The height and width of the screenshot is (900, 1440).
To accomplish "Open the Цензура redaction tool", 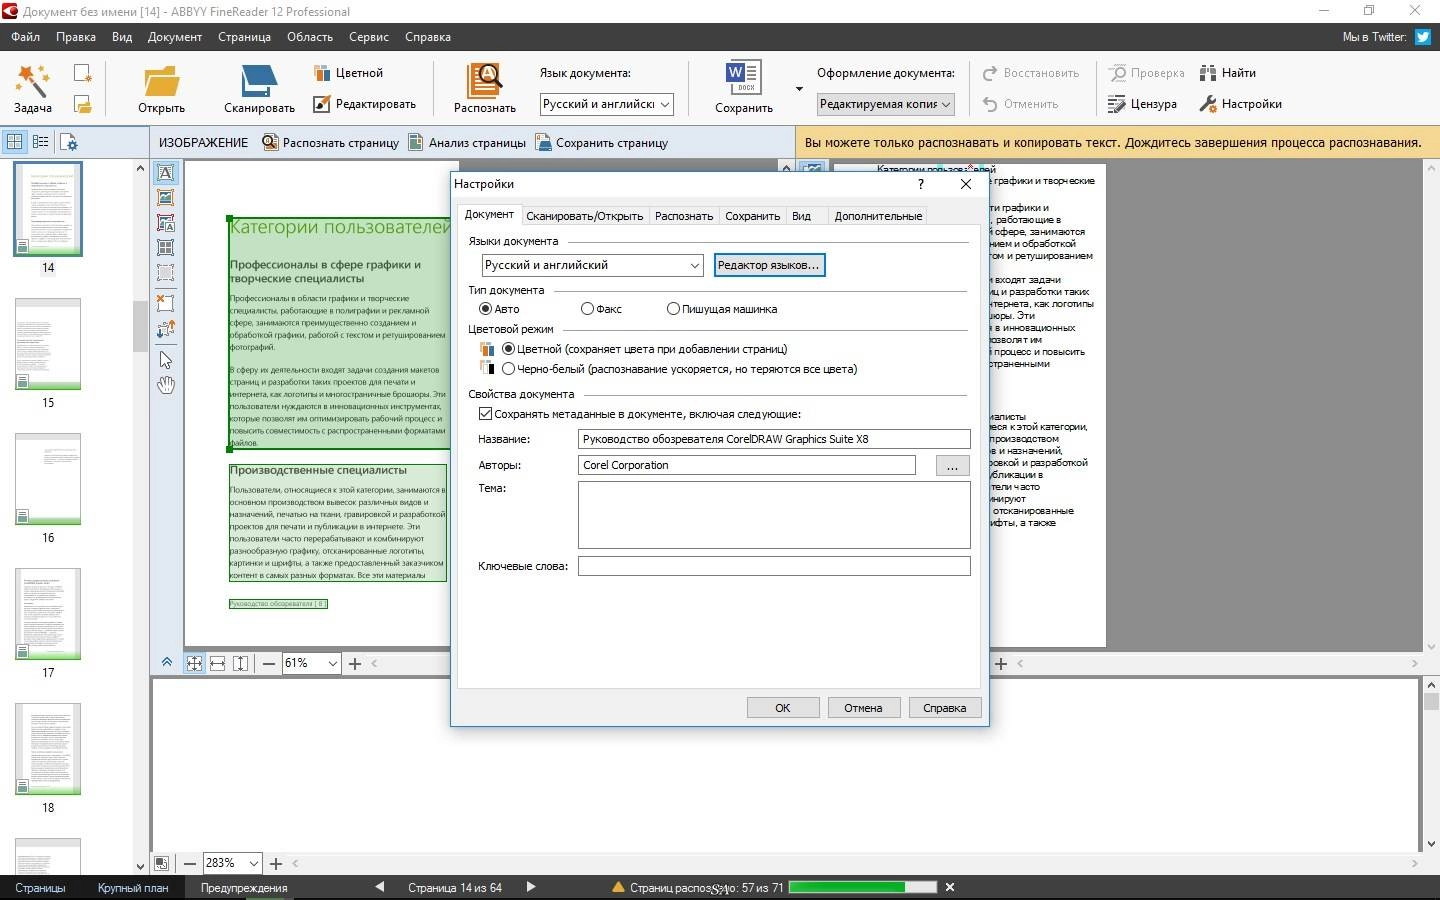I will [x=1142, y=103].
